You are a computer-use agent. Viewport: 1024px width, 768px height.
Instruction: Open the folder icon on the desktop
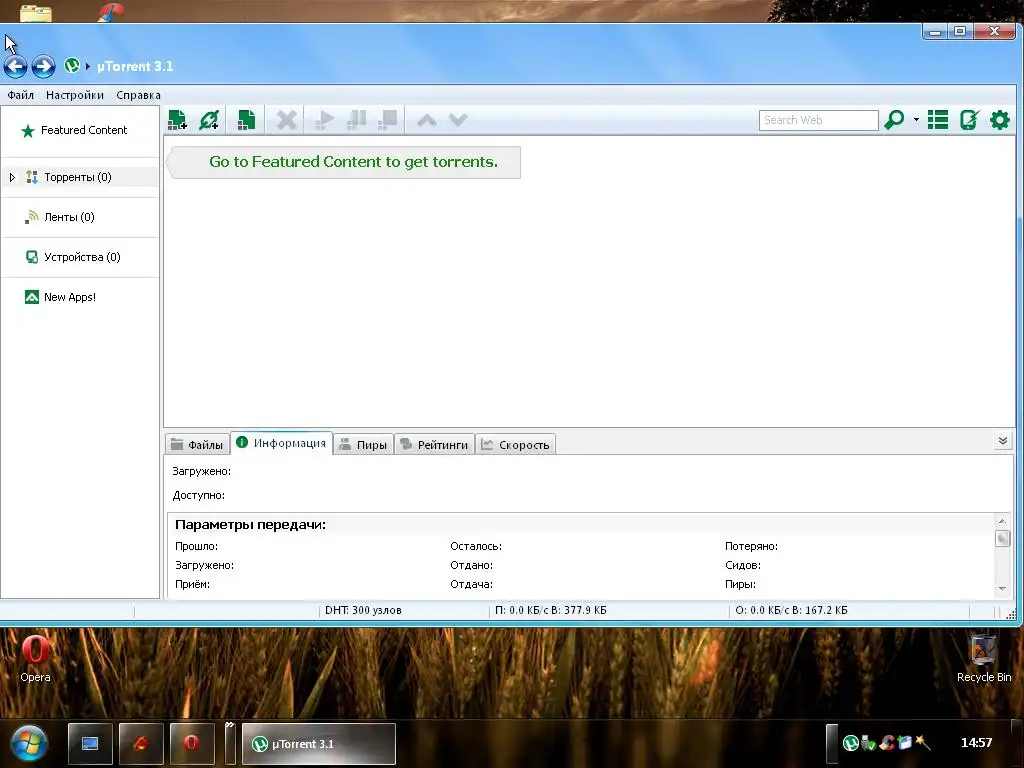click(x=35, y=12)
